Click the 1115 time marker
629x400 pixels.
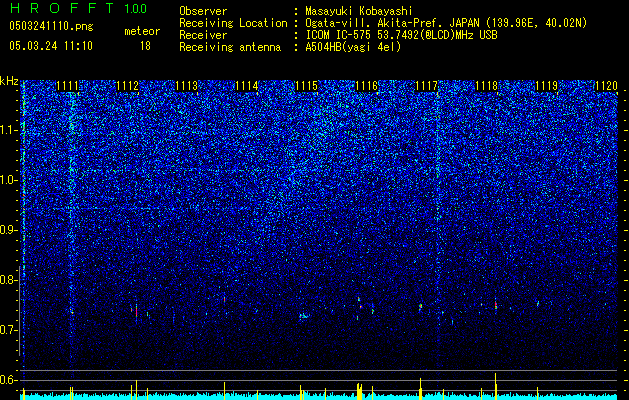pos(306,86)
